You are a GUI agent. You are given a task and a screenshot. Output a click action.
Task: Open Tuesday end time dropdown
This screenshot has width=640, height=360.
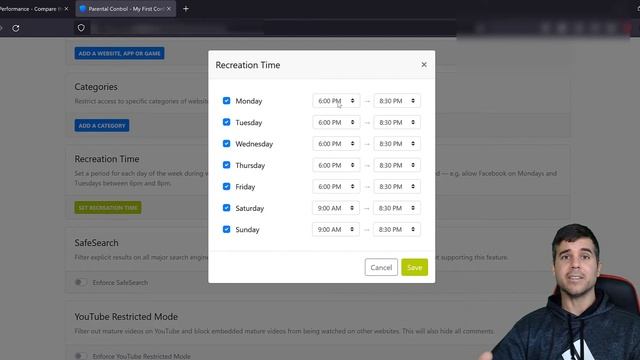(x=397, y=122)
